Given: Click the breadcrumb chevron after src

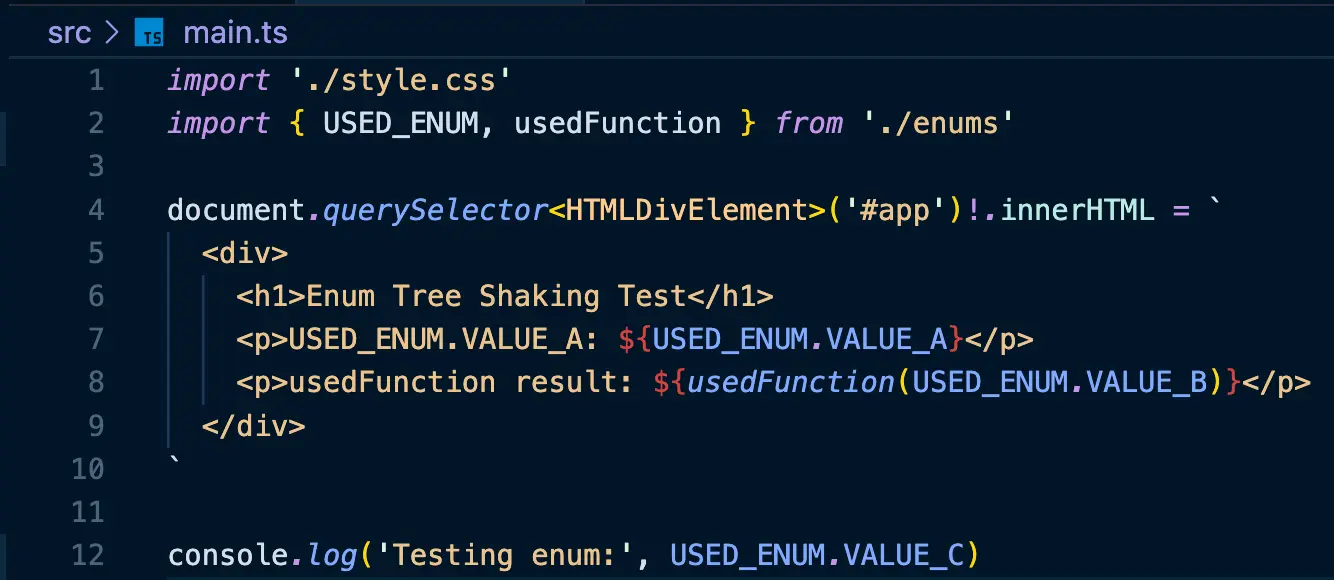Looking at the screenshot, I should pos(112,34).
